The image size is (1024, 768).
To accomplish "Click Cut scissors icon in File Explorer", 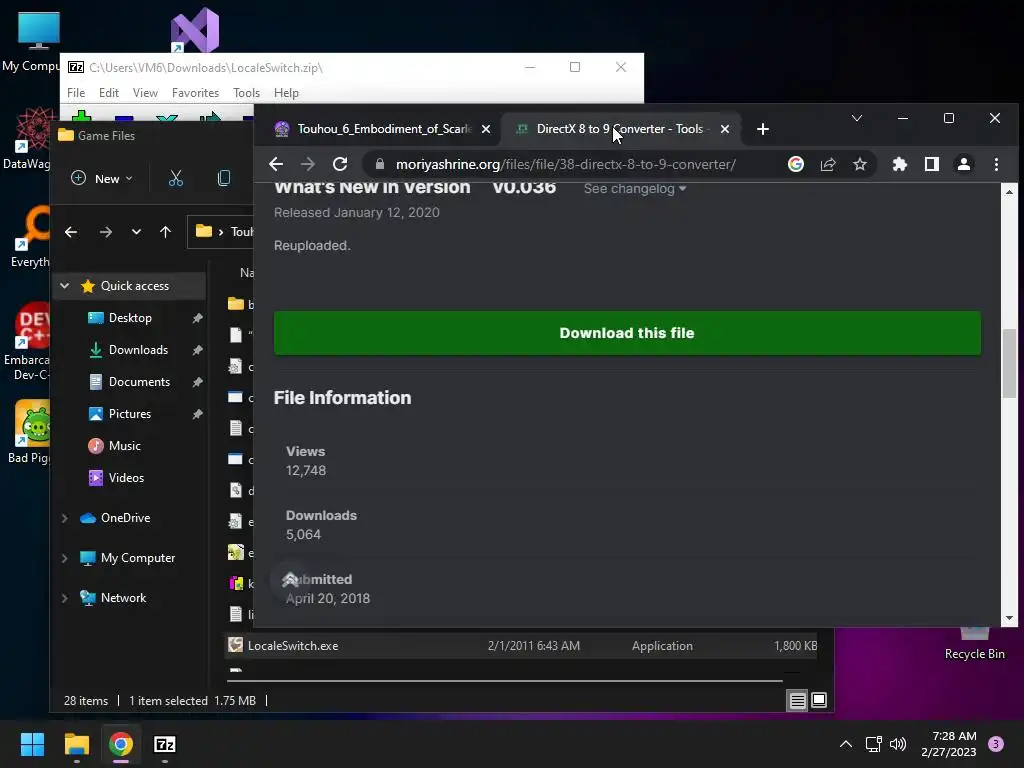I will click(x=176, y=178).
